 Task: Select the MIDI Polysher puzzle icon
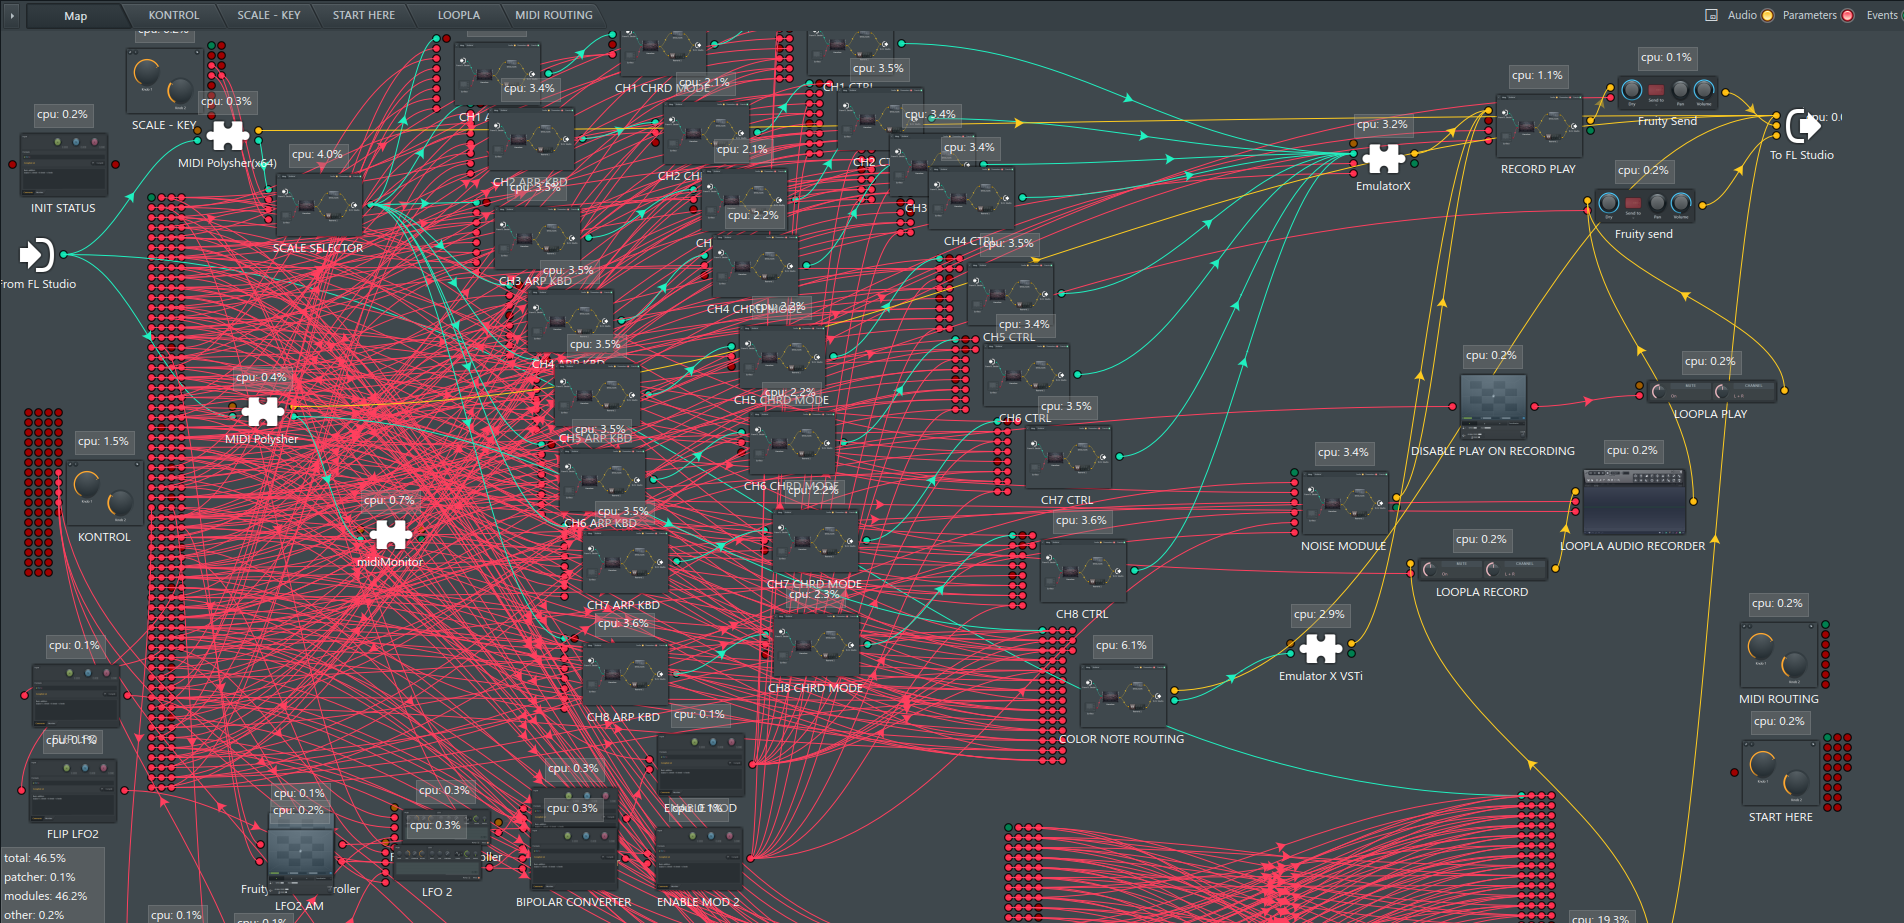coord(262,410)
